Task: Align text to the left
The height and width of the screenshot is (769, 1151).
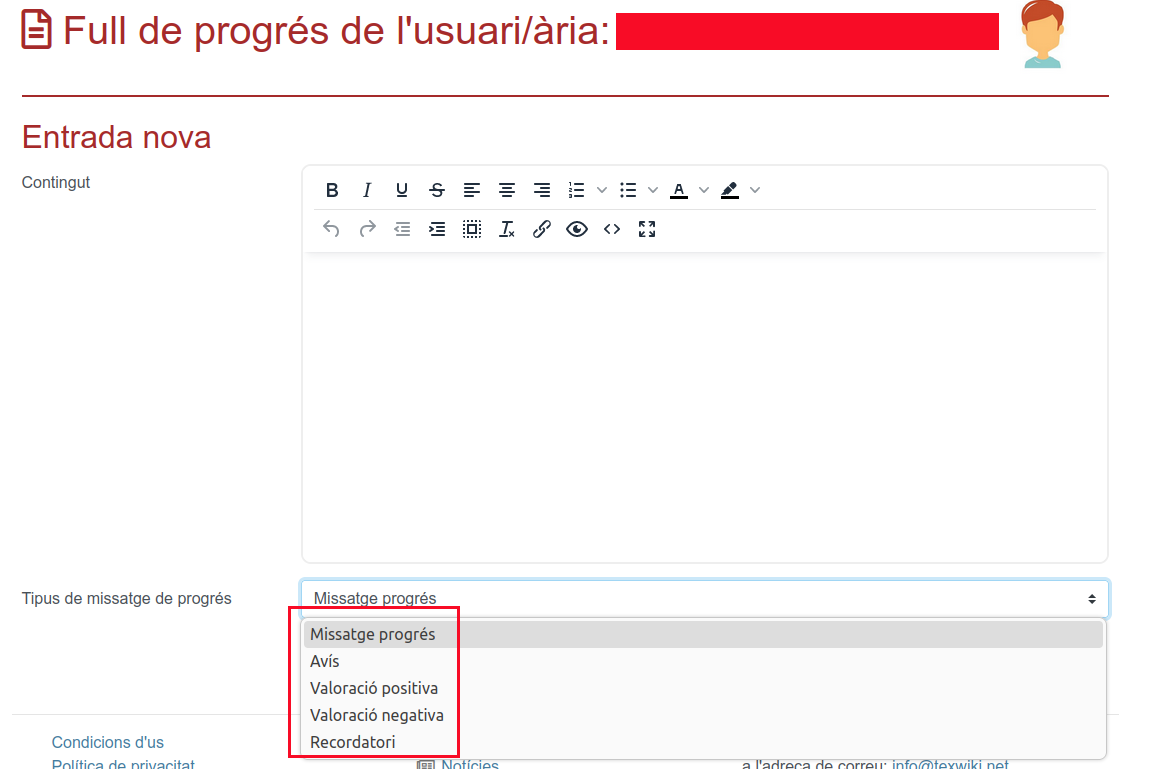Action: 472,190
